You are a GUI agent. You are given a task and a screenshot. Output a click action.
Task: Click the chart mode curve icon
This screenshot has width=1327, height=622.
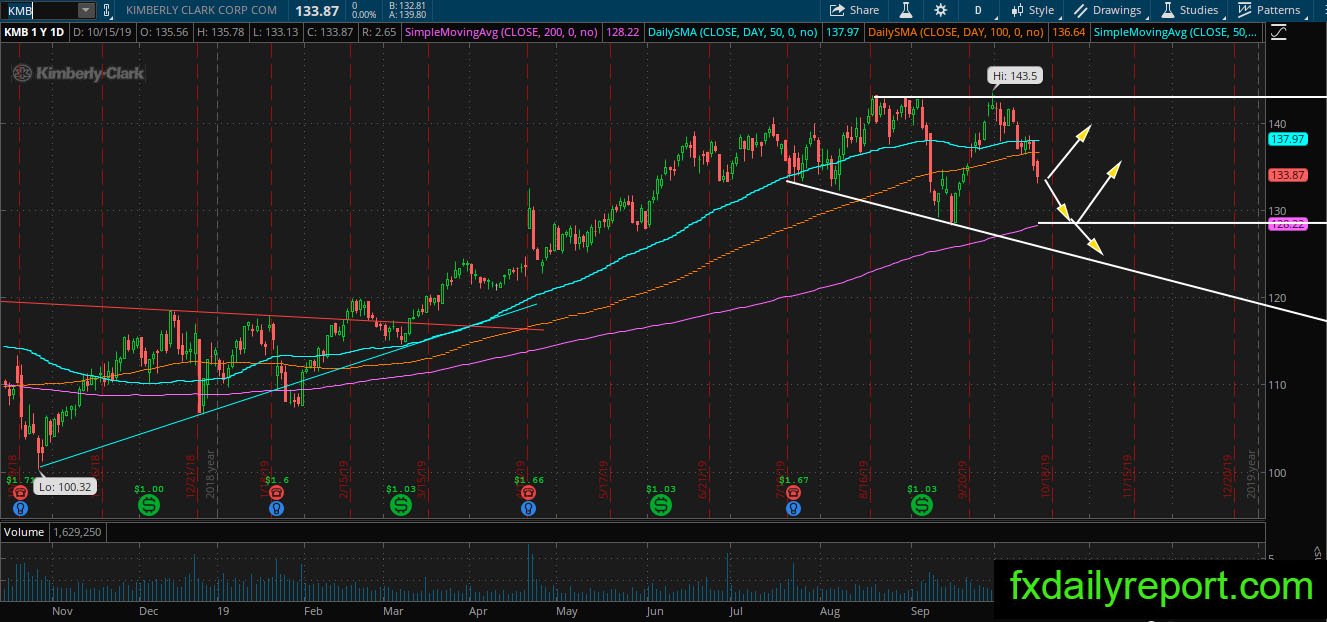pos(1279,32)
